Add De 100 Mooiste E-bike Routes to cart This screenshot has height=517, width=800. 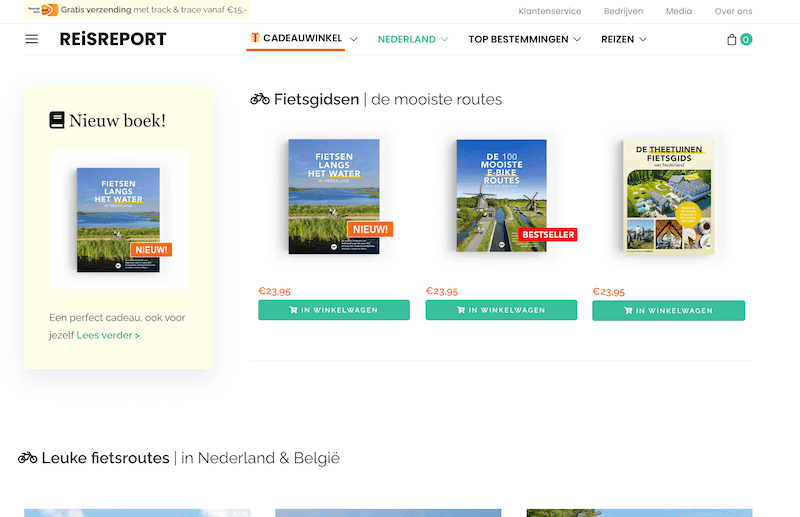(501, 310)
